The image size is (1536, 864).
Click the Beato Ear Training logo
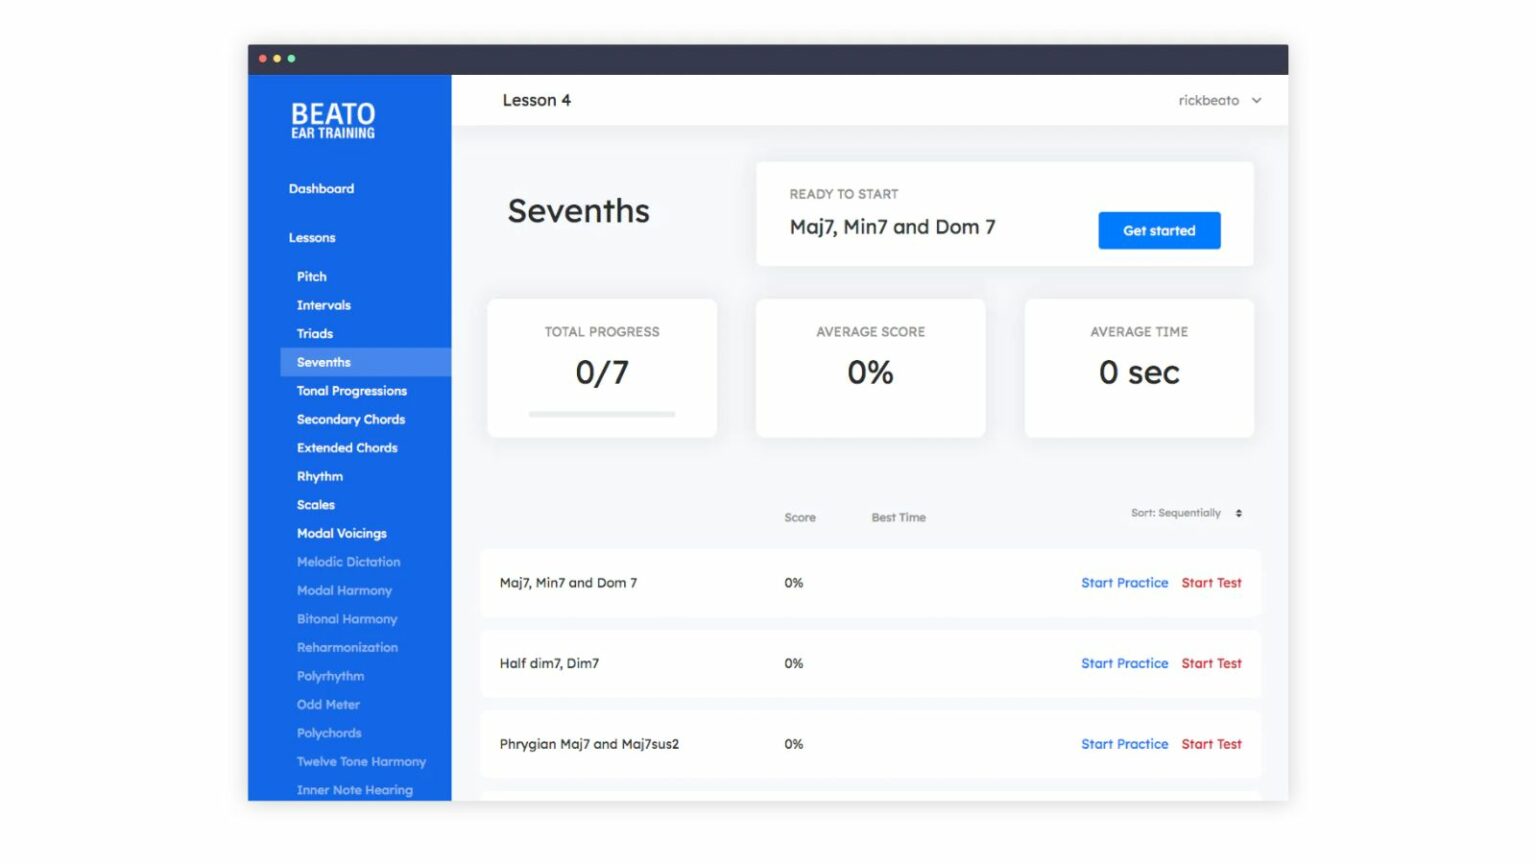click(333, 120)
